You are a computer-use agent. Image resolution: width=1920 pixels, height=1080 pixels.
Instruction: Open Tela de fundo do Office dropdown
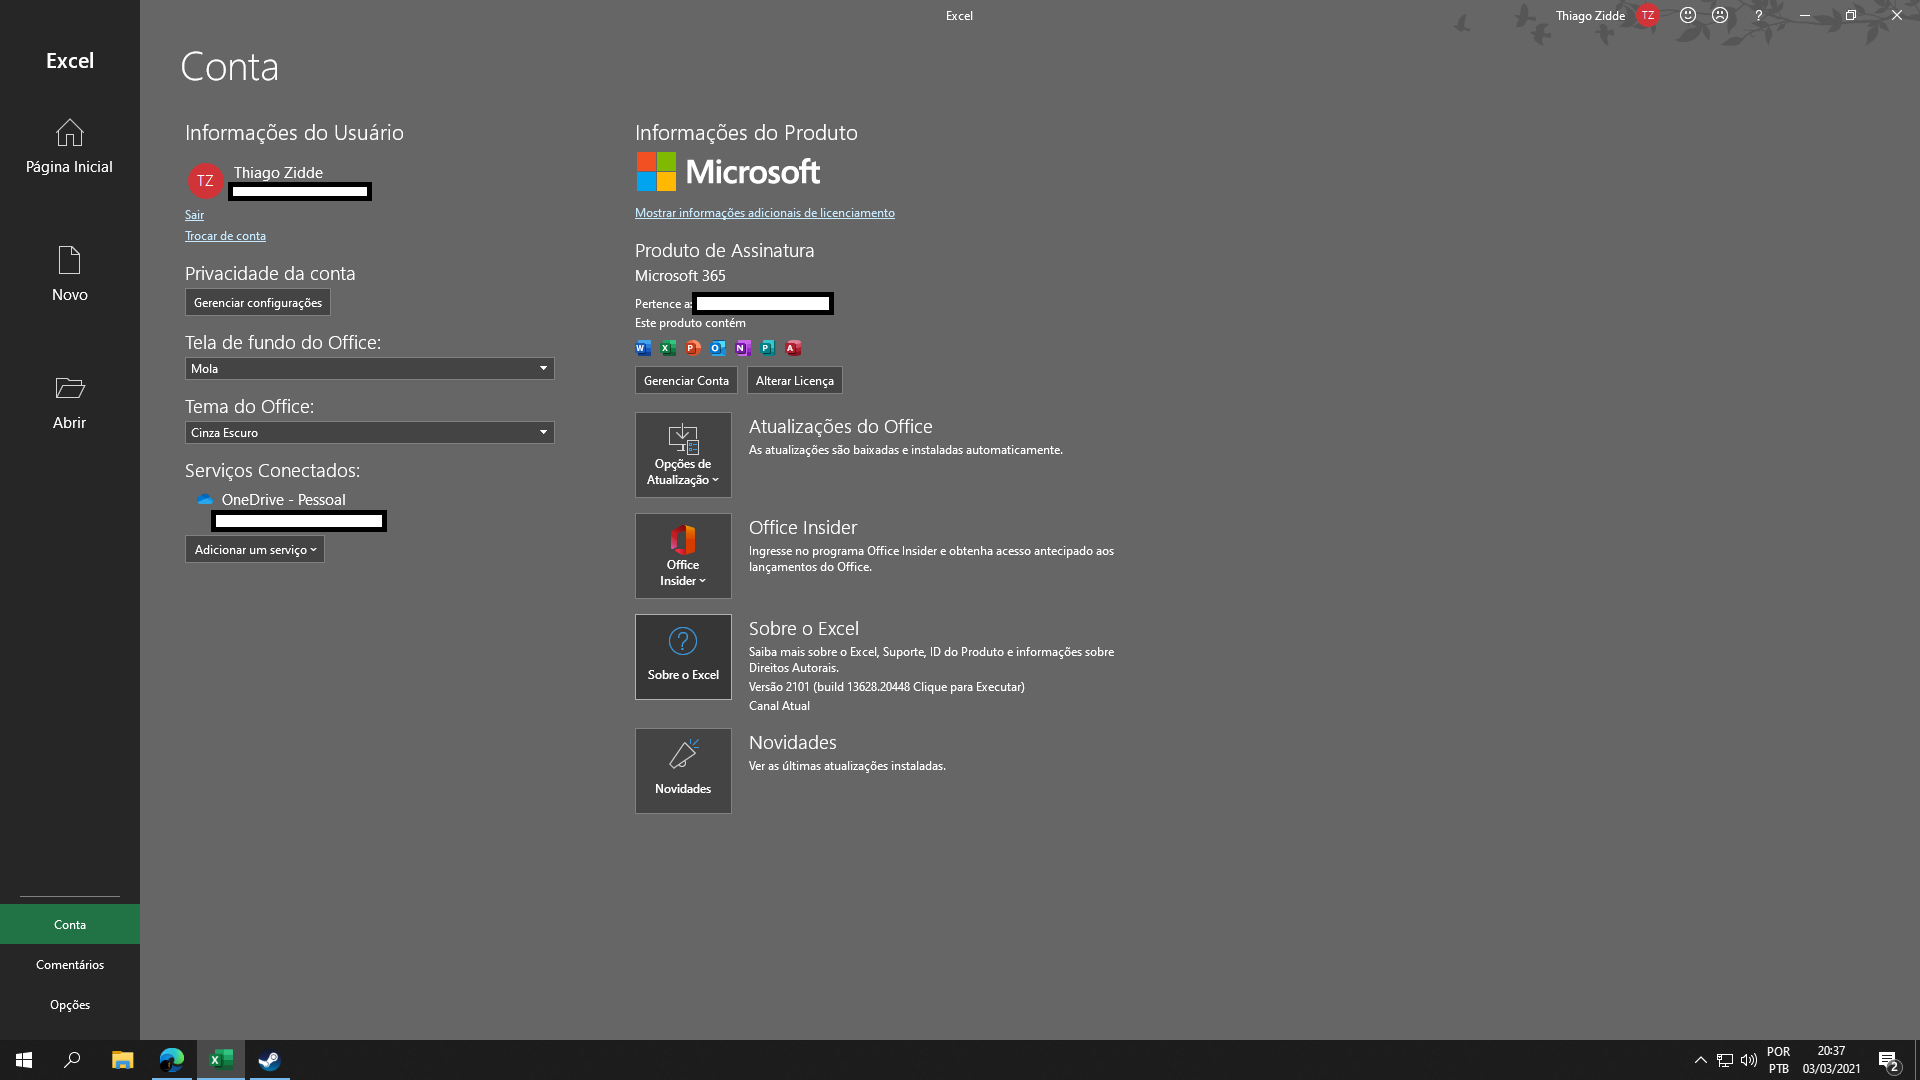click(x=369, y=368)
